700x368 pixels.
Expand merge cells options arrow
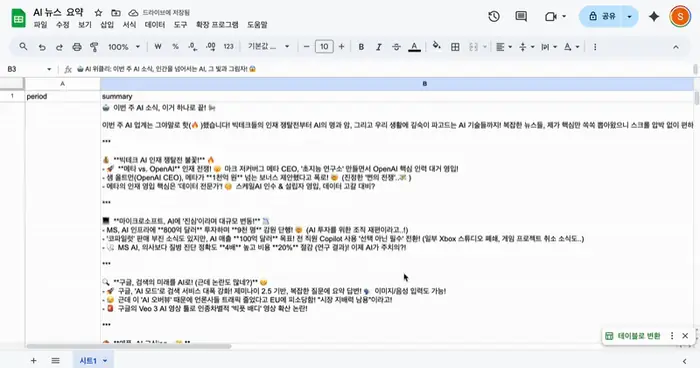(485, 47)
